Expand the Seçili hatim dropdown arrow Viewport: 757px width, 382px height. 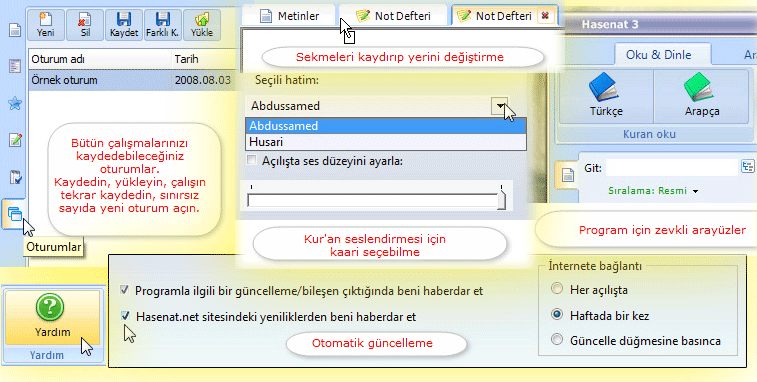(x=500, y=106)
